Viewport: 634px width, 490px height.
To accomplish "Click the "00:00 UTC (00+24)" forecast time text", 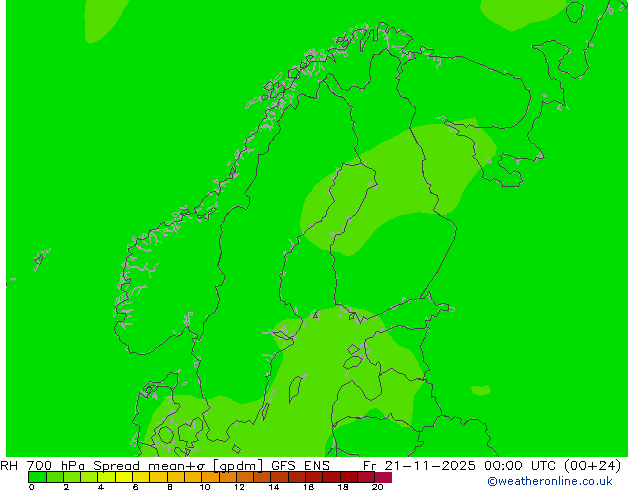I will click(552, 466).
